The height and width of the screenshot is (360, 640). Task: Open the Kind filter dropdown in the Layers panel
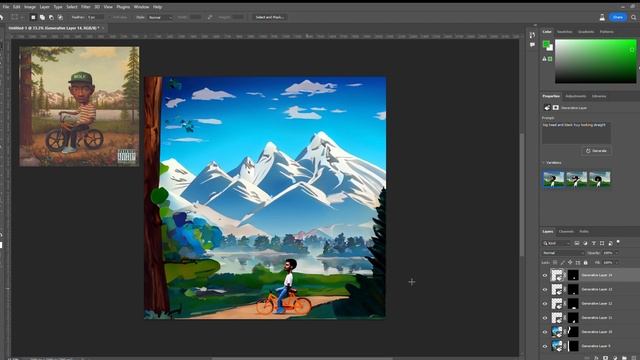coord(556,243)
